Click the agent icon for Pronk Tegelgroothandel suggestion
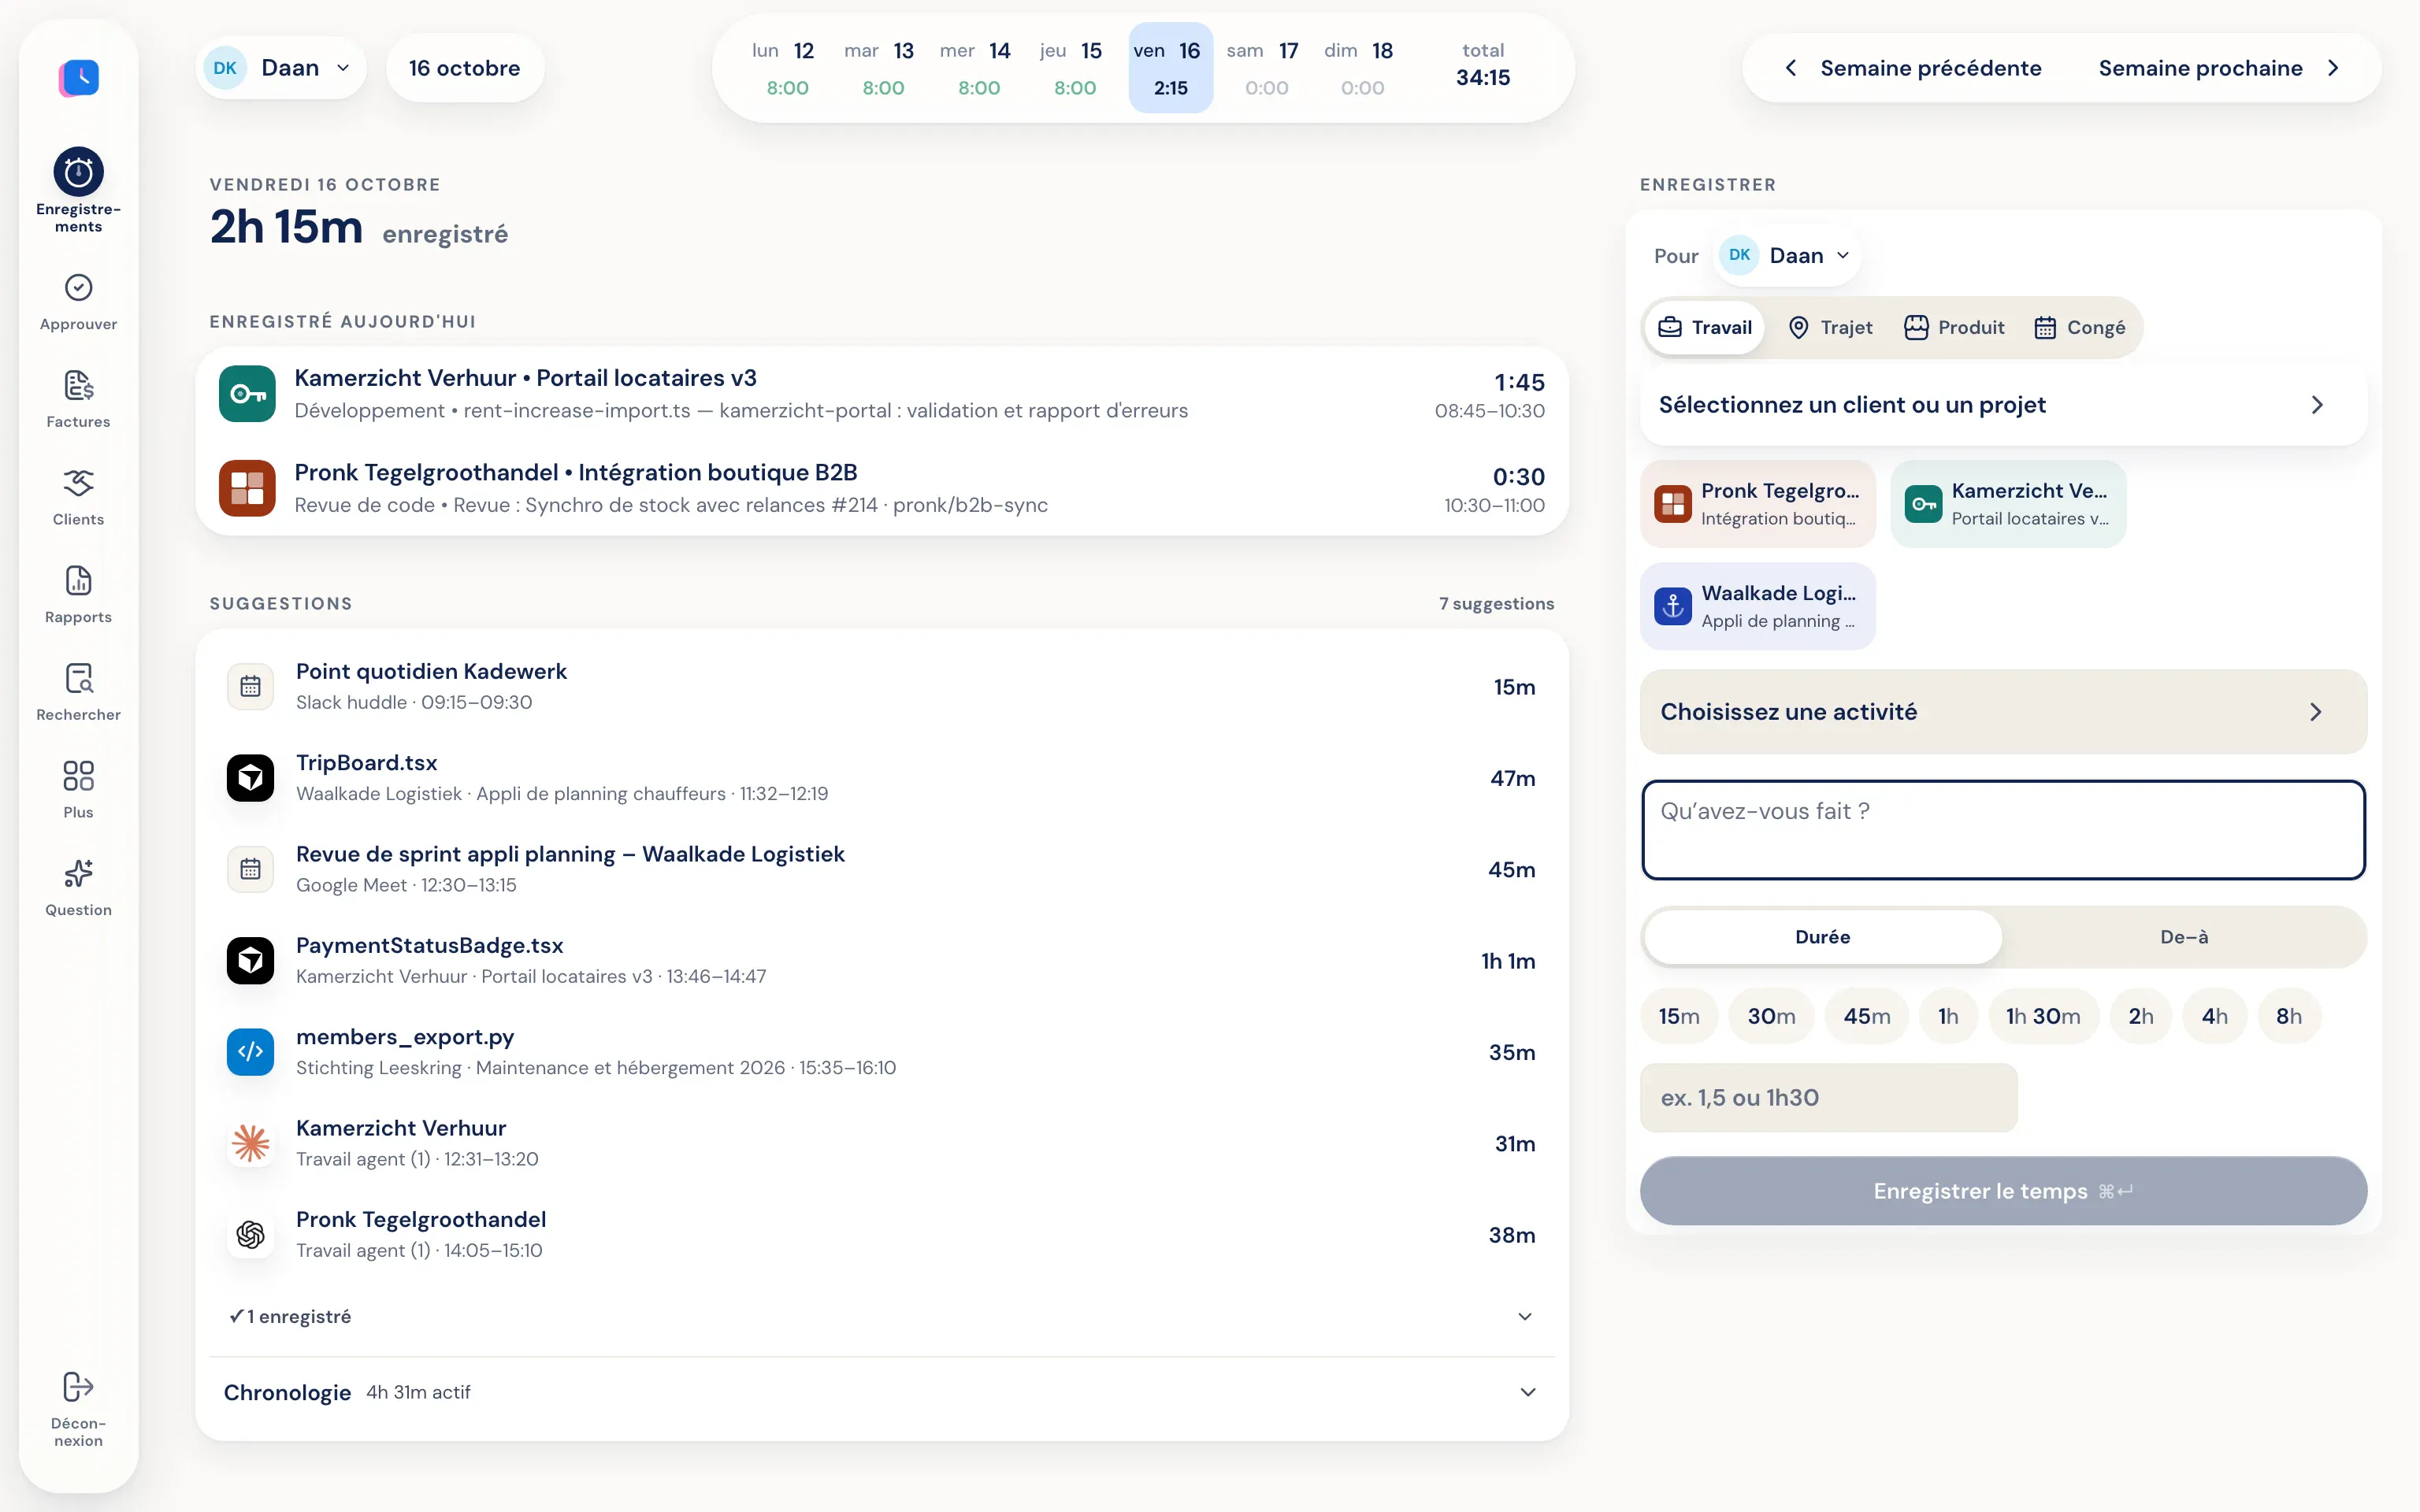The height and width of the screenshot is (1512, 2420). 250,1235
